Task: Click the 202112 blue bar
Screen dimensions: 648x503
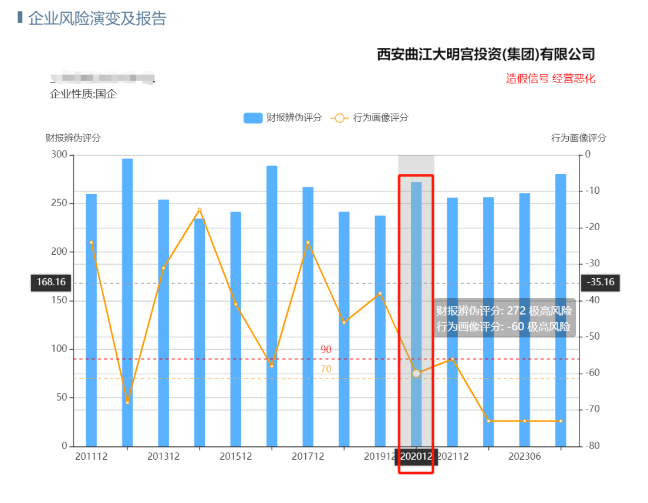Action: (453, 322)
